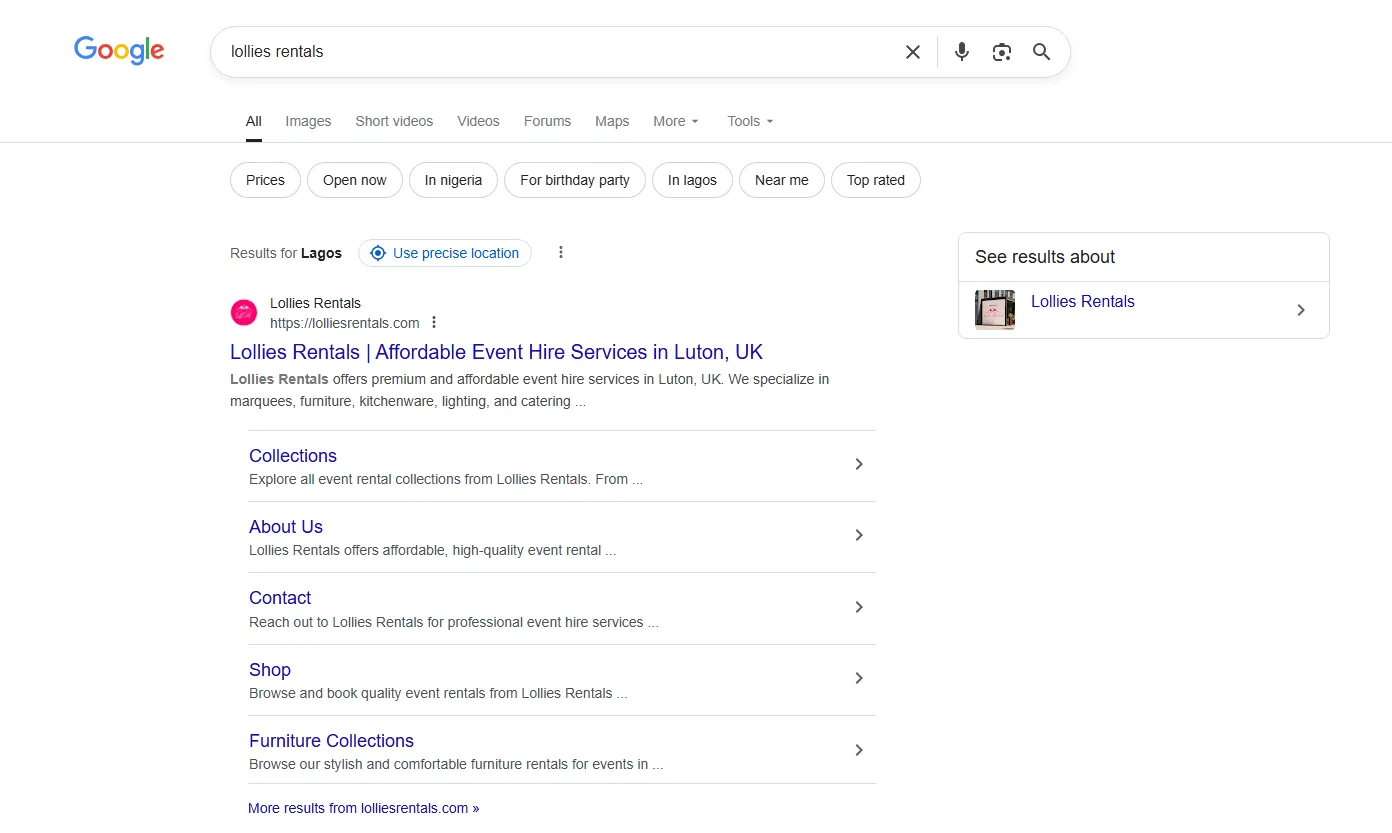Screen dimensions: 1392x833
Task: Open the Tools dropdown
Action: (x=750, y=121)
